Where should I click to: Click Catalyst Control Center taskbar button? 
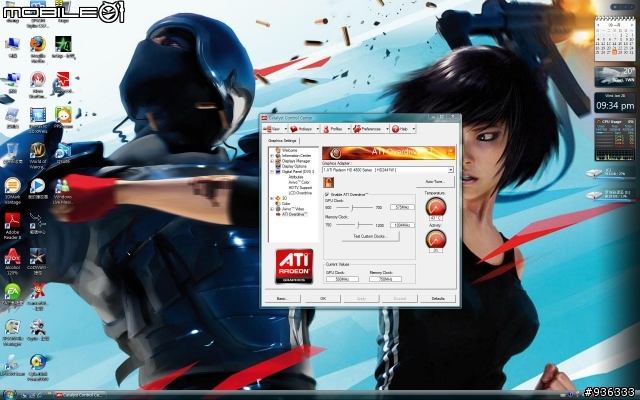[80, 395]
